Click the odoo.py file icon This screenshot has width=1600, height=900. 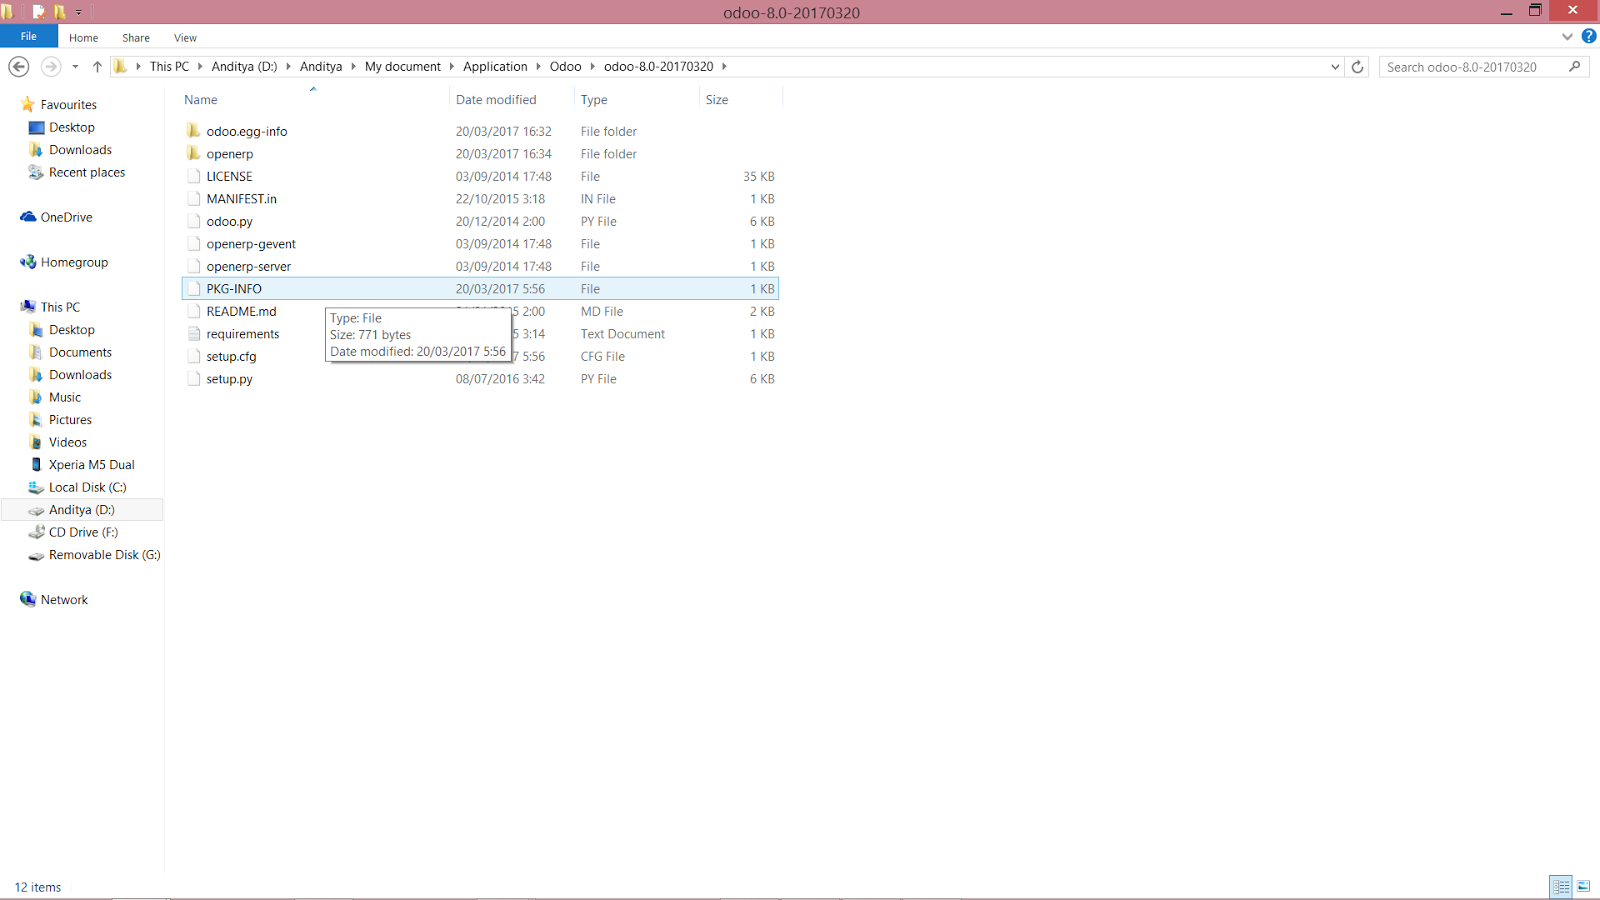tap(194, 221)
